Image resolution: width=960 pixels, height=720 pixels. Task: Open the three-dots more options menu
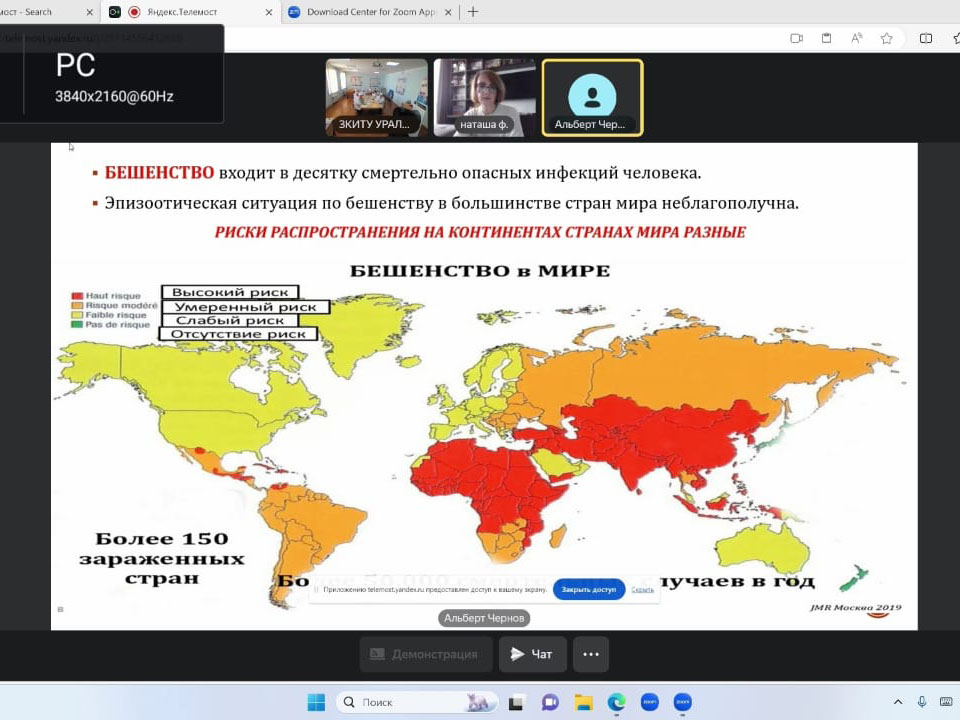(591, 654)
